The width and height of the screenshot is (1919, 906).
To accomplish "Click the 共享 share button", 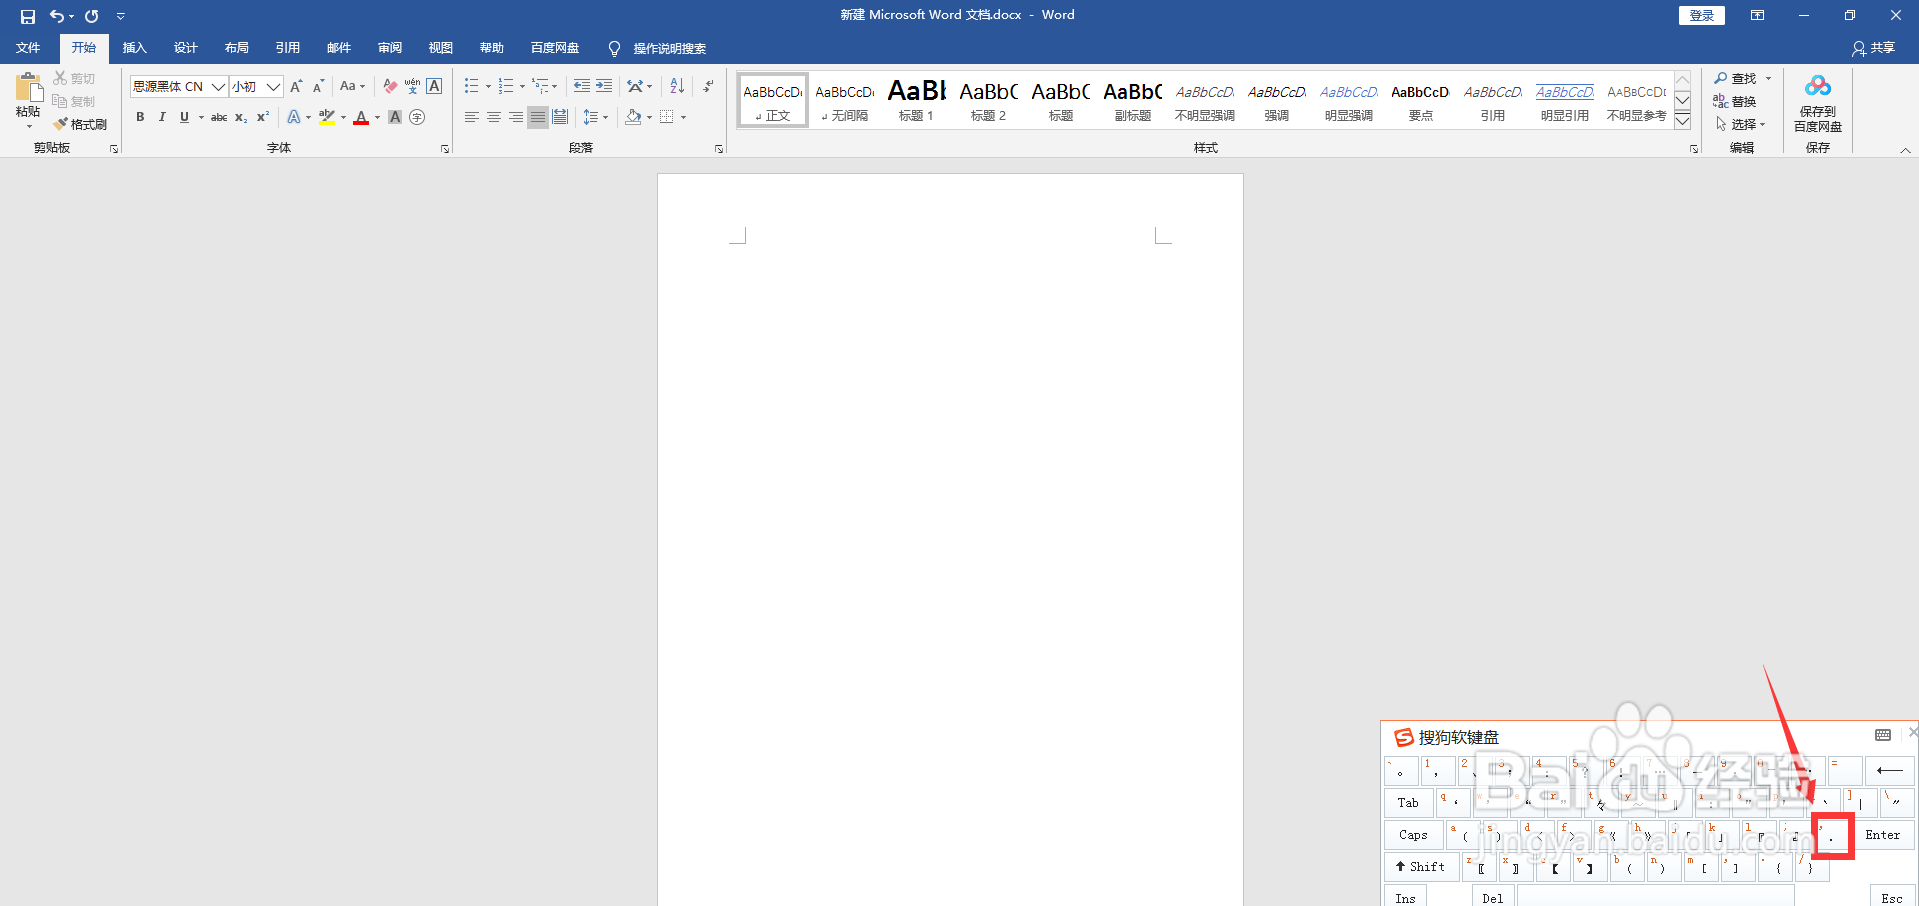I will tap(1873, 48).
